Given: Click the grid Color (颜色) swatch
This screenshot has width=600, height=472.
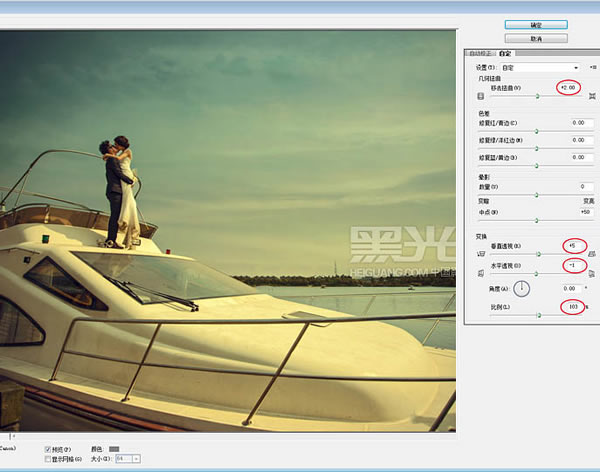Looking at the screenshot, I should coord(114,449).
